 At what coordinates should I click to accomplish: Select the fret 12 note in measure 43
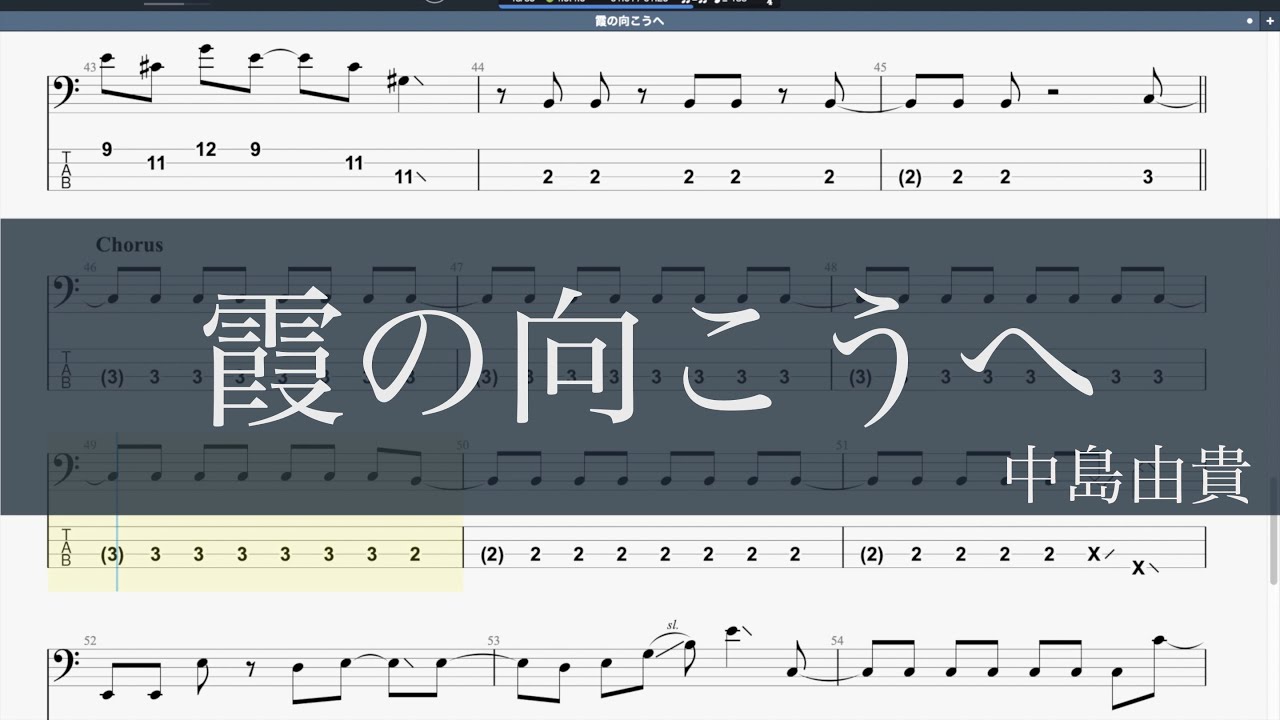[206, 150]
